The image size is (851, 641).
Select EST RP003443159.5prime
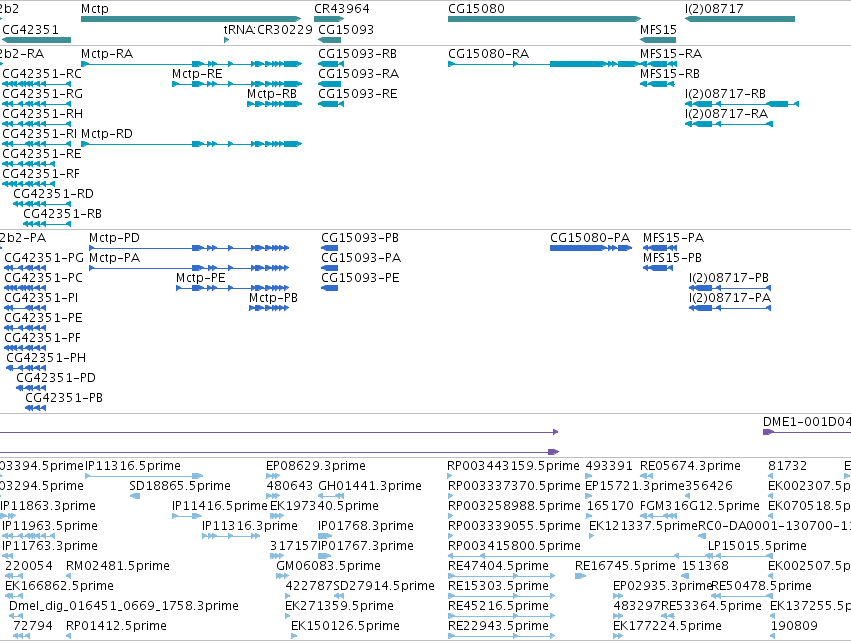click(513, 466)
